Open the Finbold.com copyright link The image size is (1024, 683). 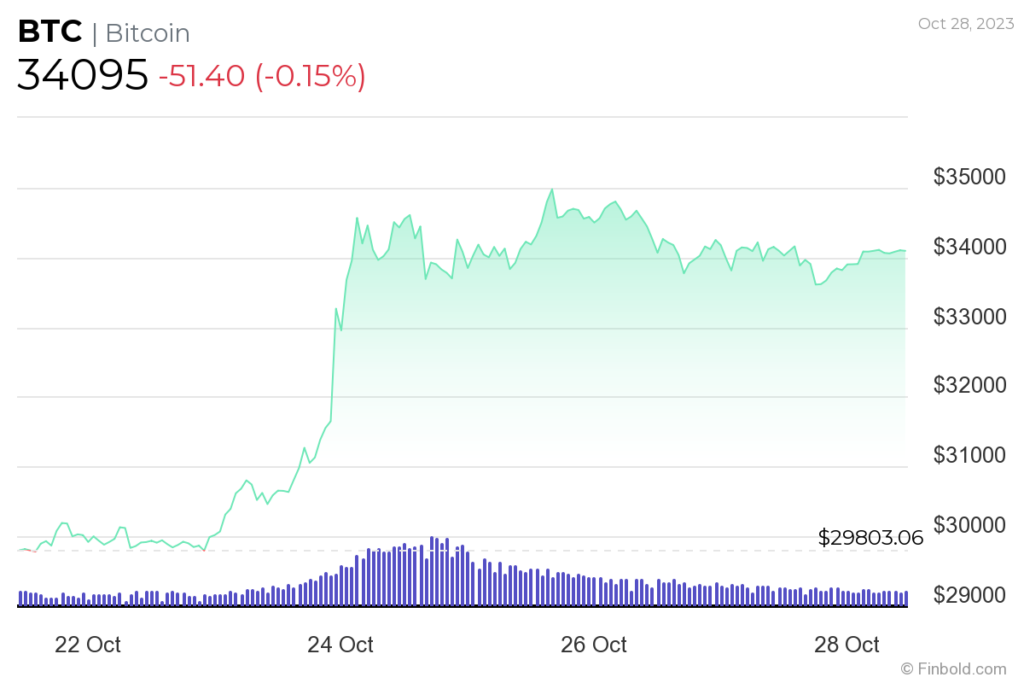(x=953, y=668)
